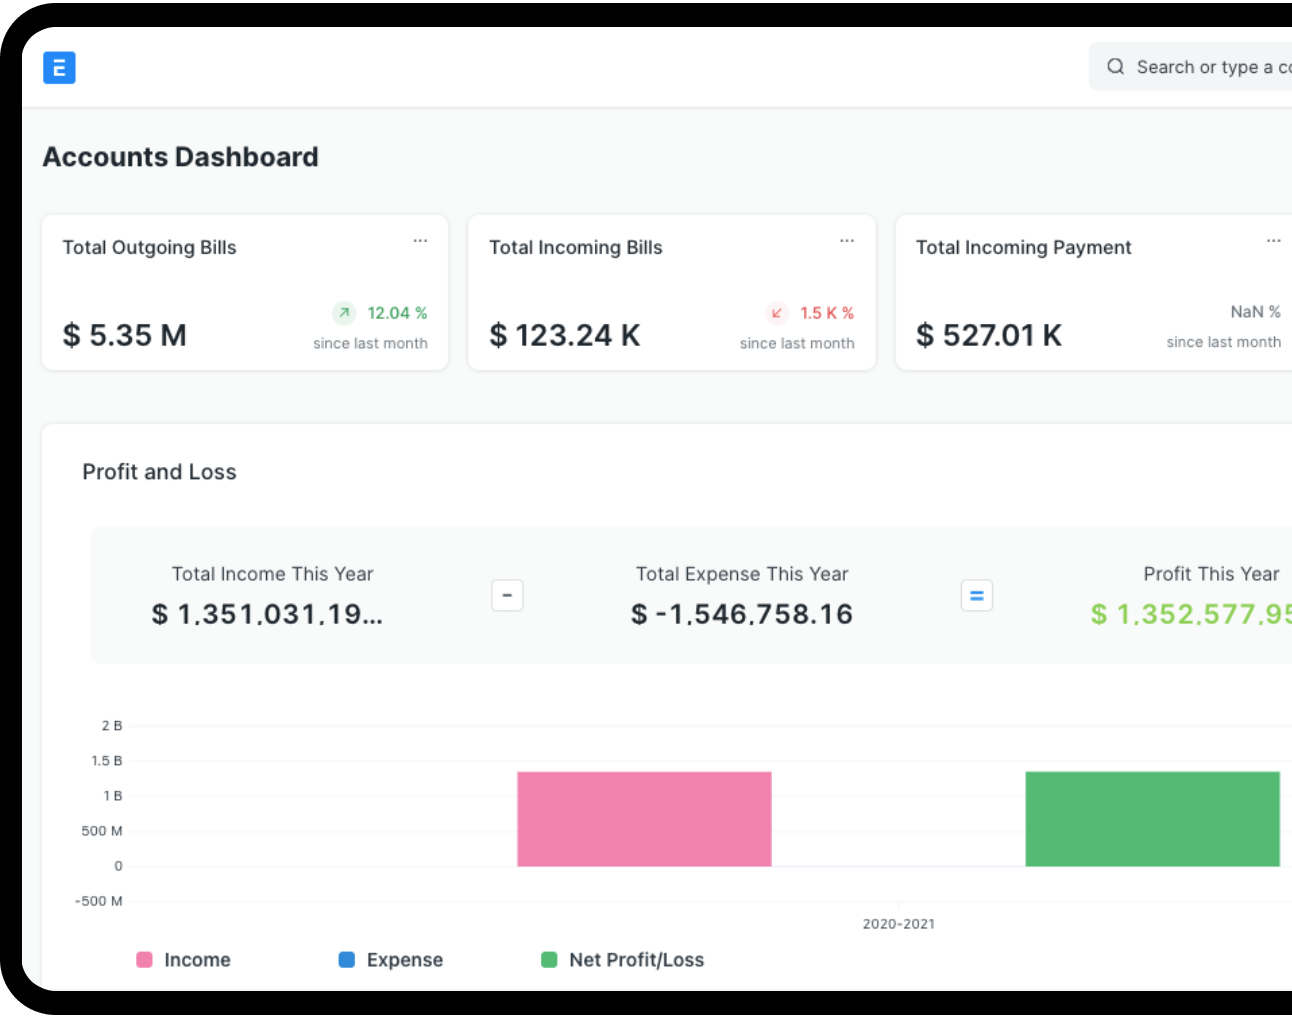Click the pink Income bar in the chart
1292x1018 pixels.
[644, 819]
